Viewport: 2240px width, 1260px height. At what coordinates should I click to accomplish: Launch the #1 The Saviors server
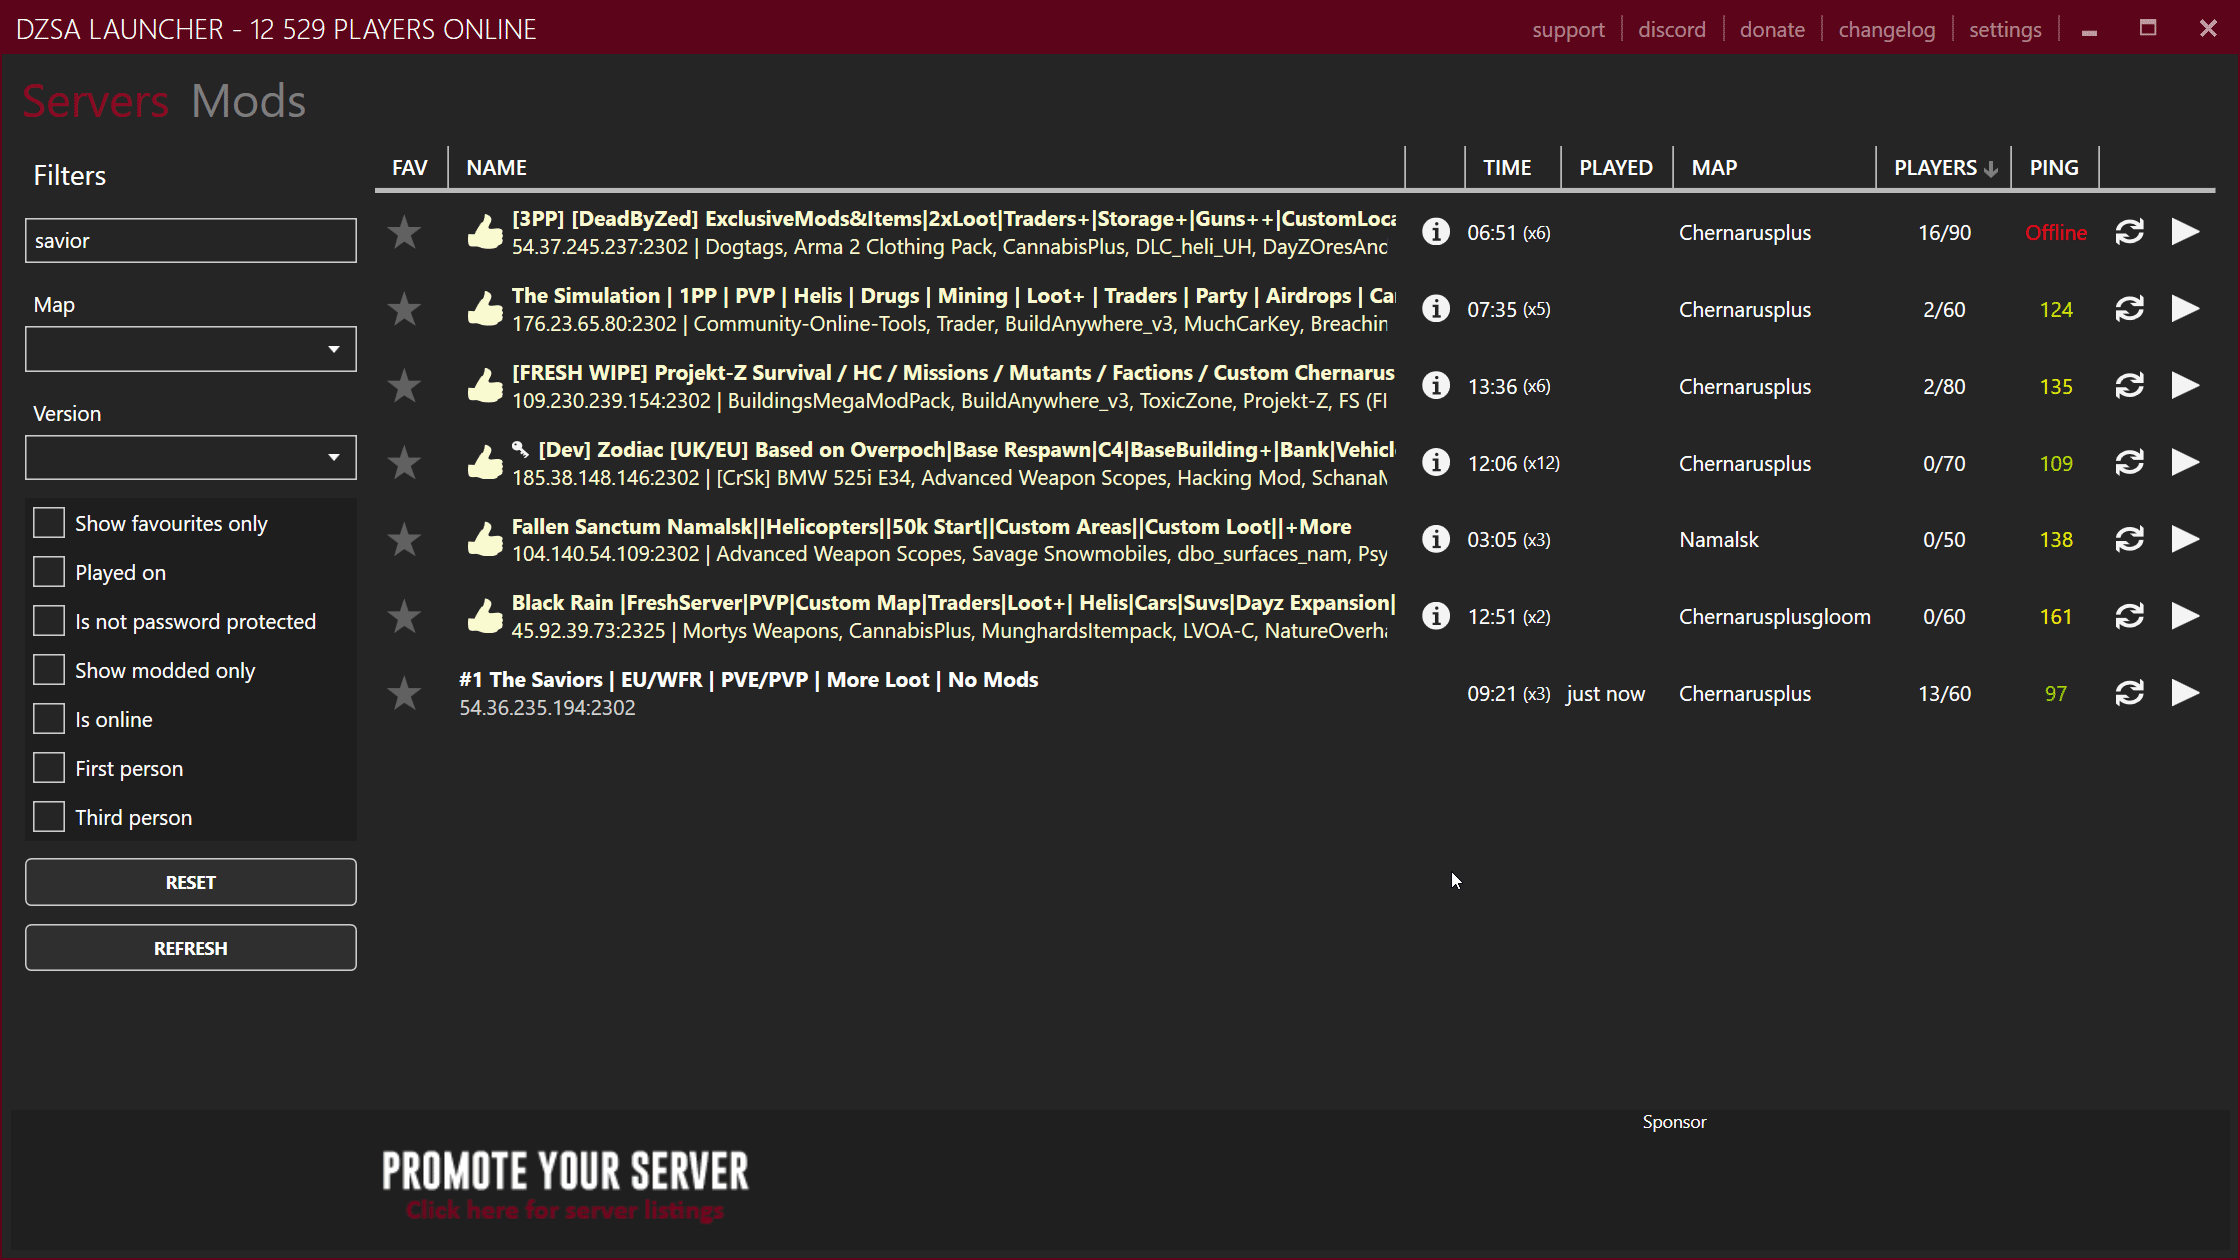point(2186,693)
